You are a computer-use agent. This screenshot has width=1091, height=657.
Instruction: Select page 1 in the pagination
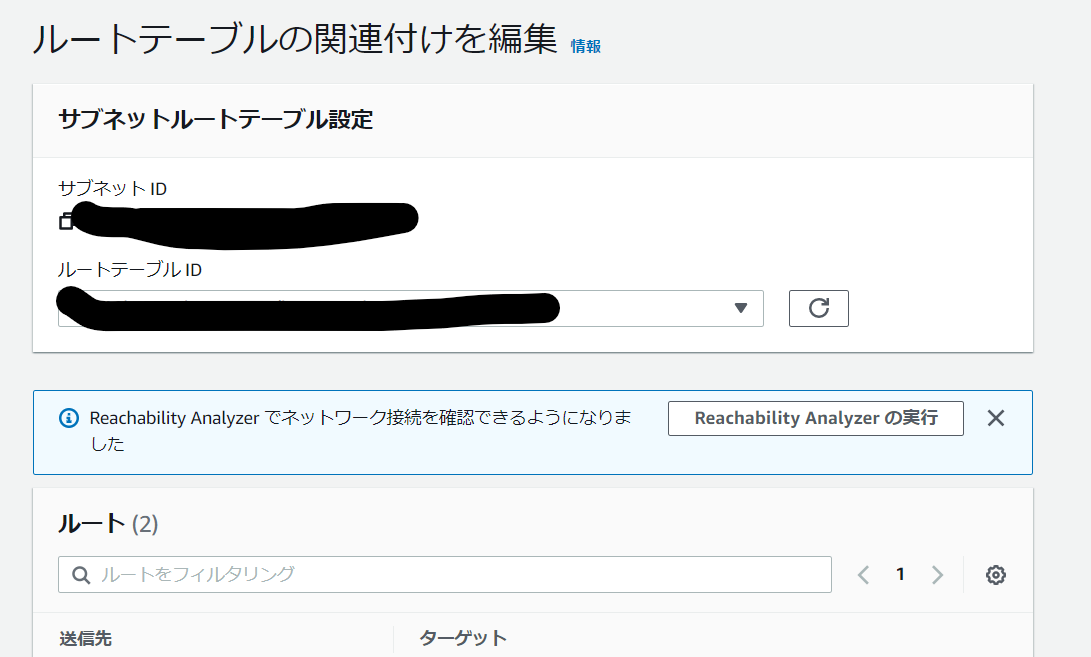tap(899, 574)
